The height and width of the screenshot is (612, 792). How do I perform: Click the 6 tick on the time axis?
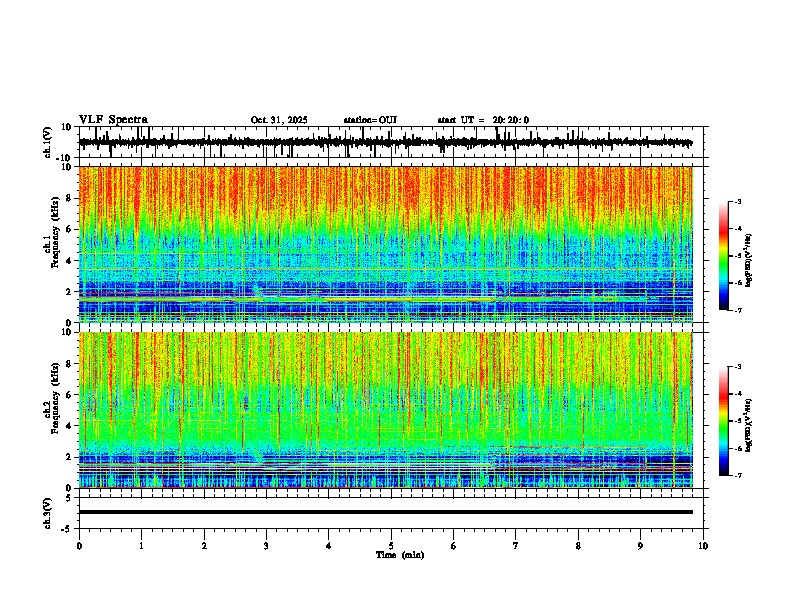(x=453, y=546)
